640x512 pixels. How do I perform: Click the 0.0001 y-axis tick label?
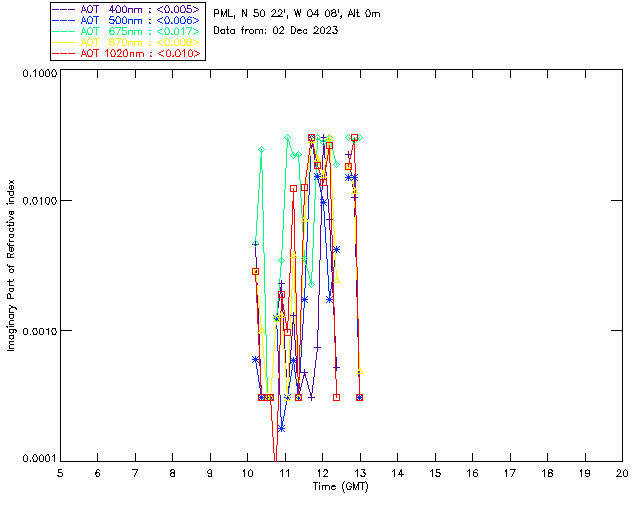[39, 459]
